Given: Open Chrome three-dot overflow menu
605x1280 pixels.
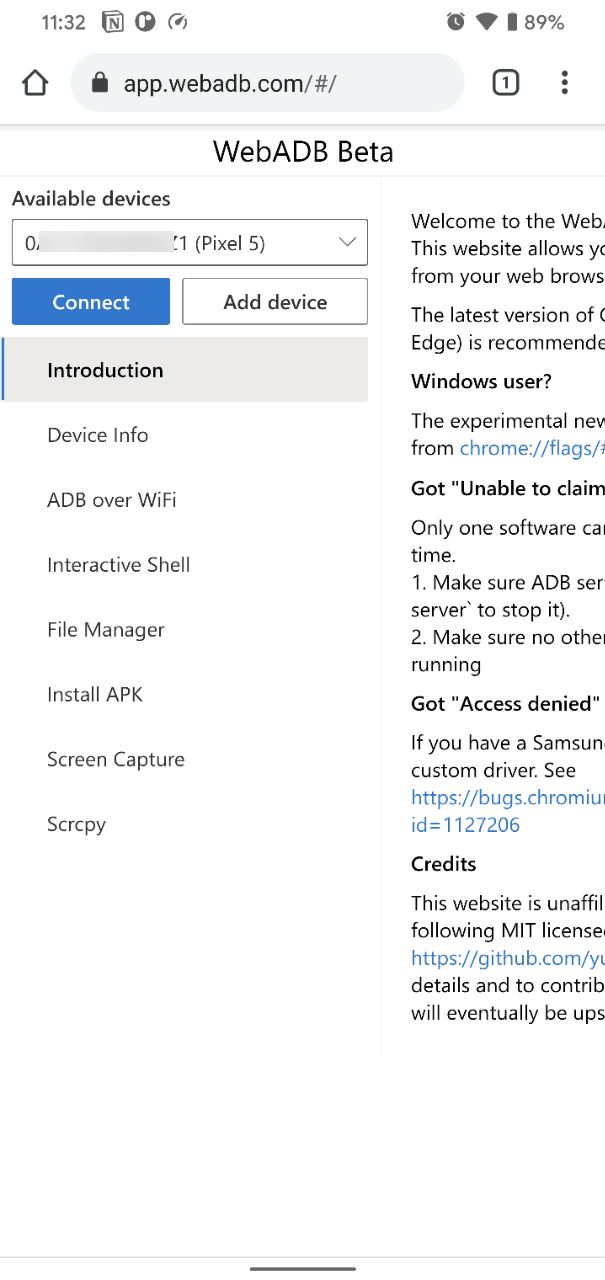Looking at the screenshot, I should [x=565, y=83].
